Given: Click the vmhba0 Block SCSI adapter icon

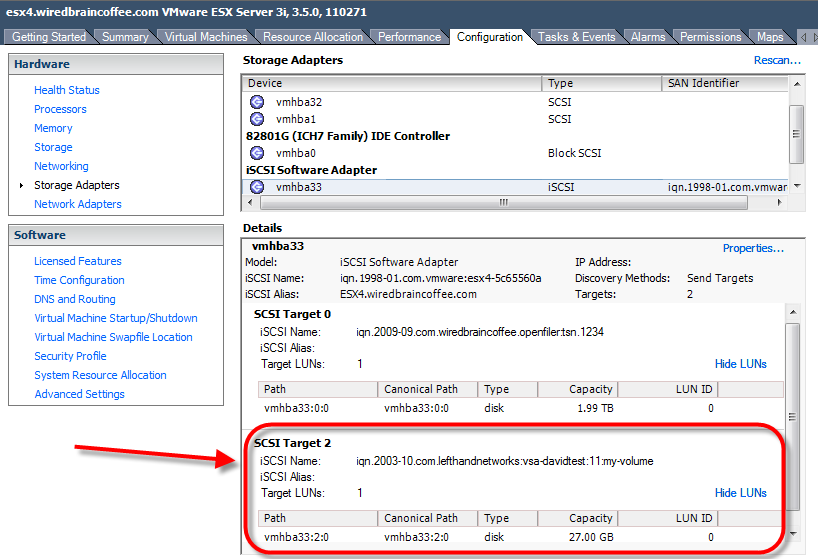Looking at the screenshot, I should coord(256,153).
